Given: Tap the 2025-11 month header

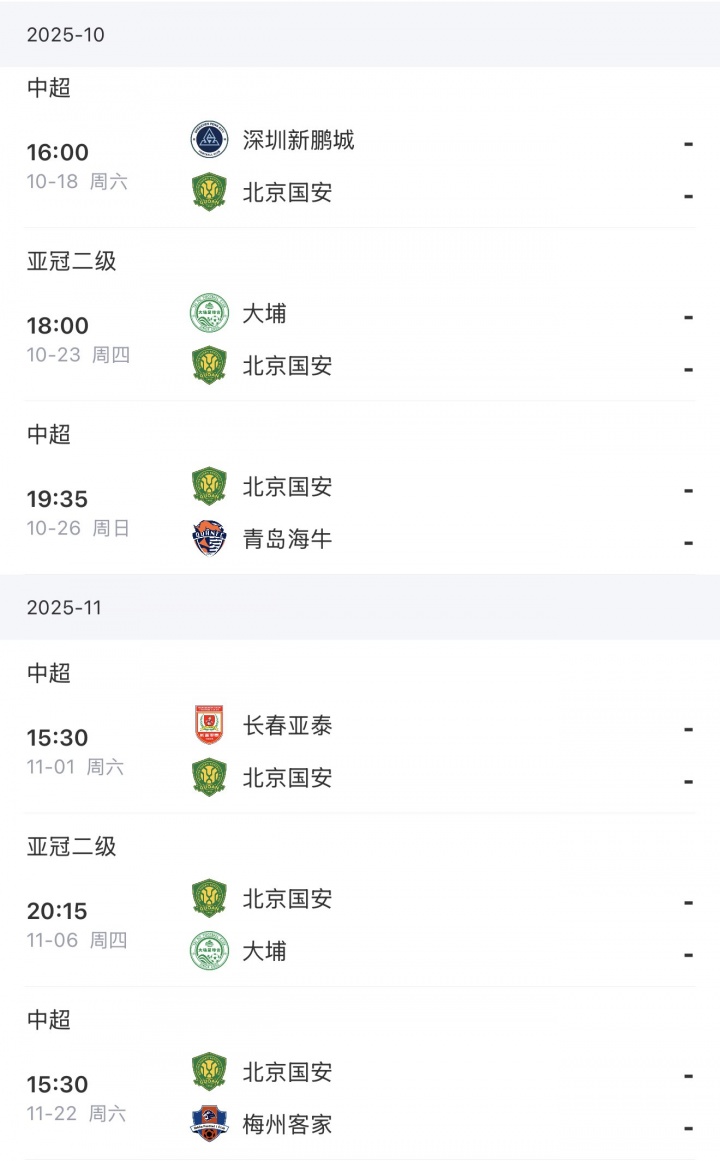Looking at the screenshot, I should 64,608.
